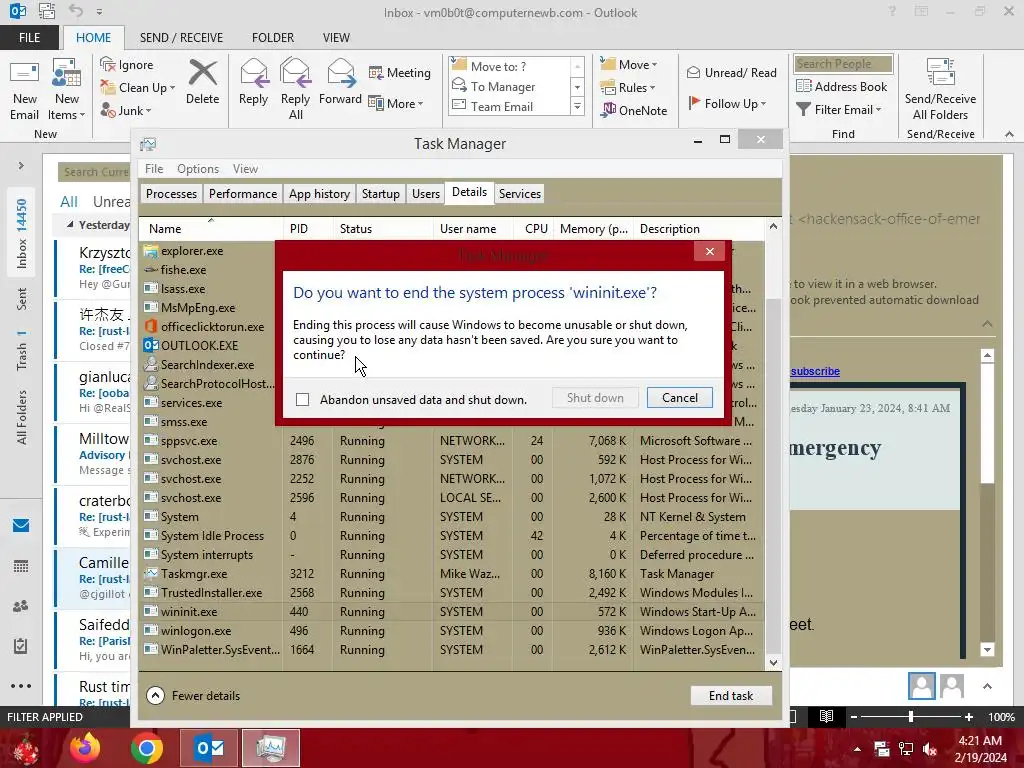Switch to Startup tab in Task Manager

coord(381,194)
